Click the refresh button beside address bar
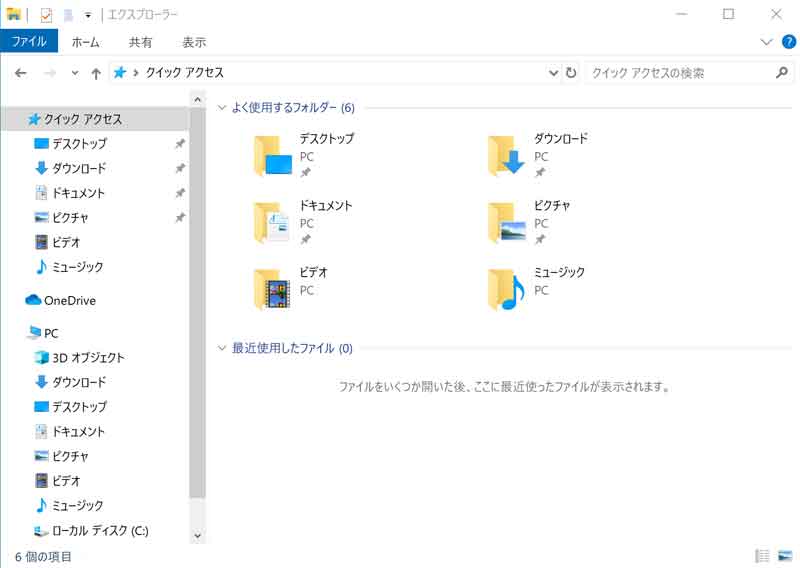The image size is (800, 568). (571, 73)
